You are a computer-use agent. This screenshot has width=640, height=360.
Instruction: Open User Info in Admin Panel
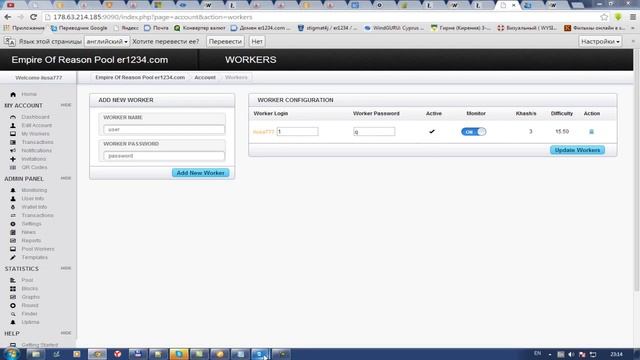click(33, 199)
